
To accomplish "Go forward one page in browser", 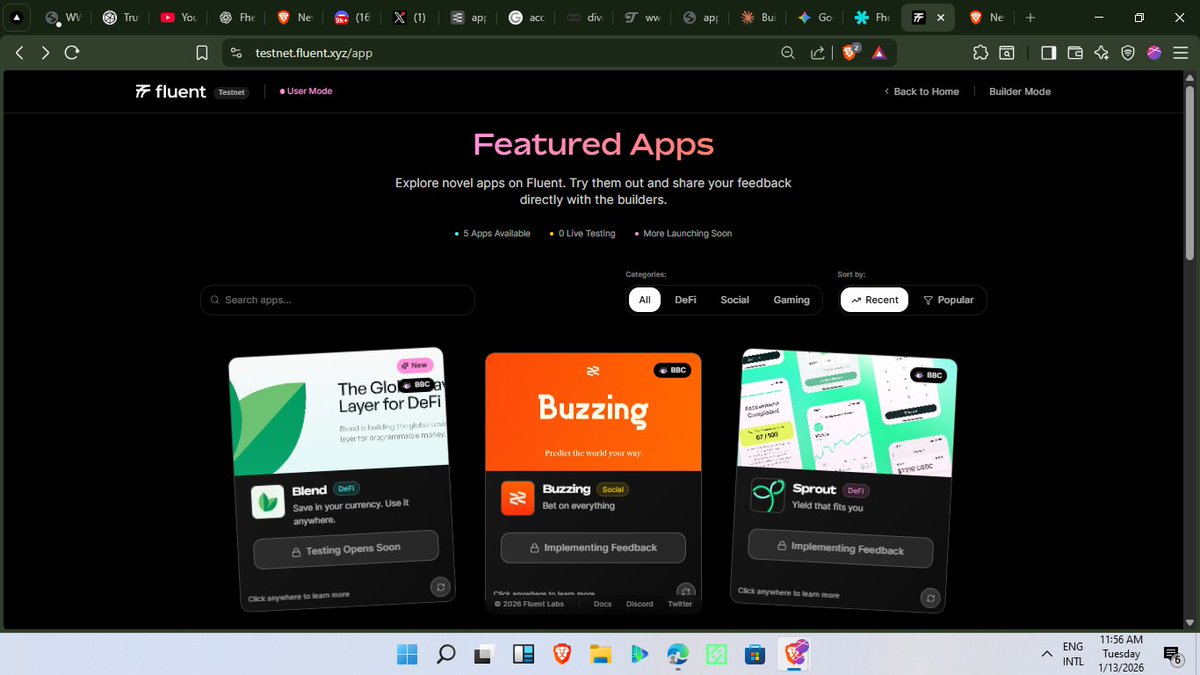I will (x=45, y=53).
